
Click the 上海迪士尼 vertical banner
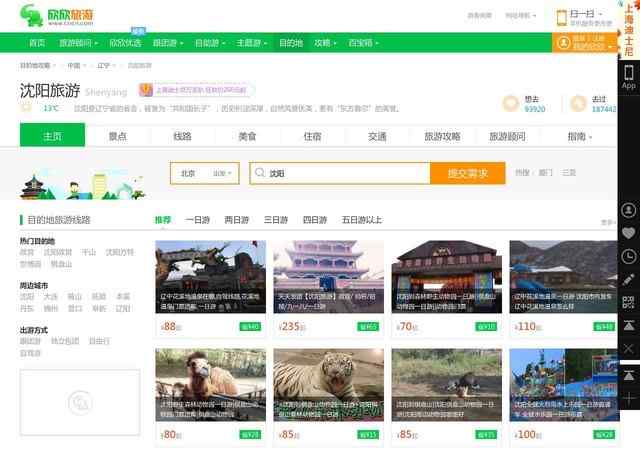click(x=628, y=29)
